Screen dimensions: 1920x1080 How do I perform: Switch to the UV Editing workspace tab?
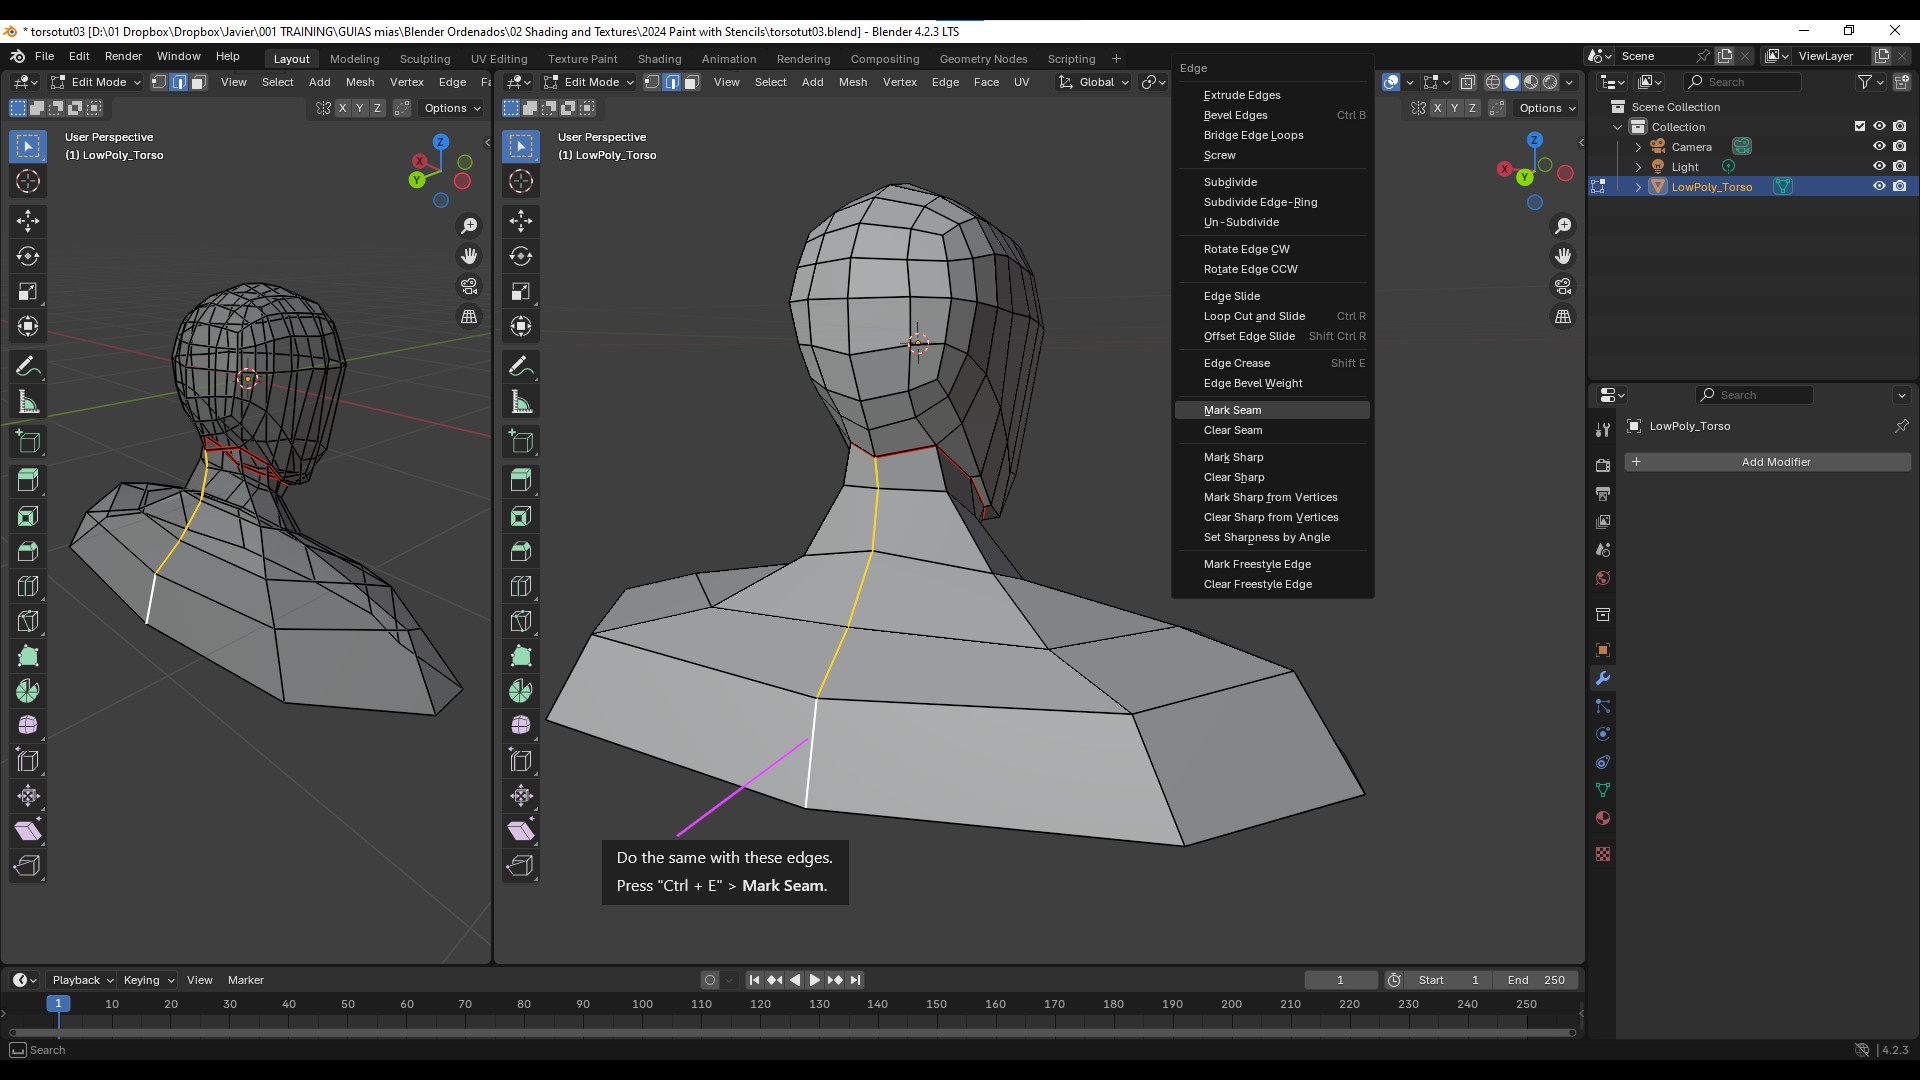point(499,59)
